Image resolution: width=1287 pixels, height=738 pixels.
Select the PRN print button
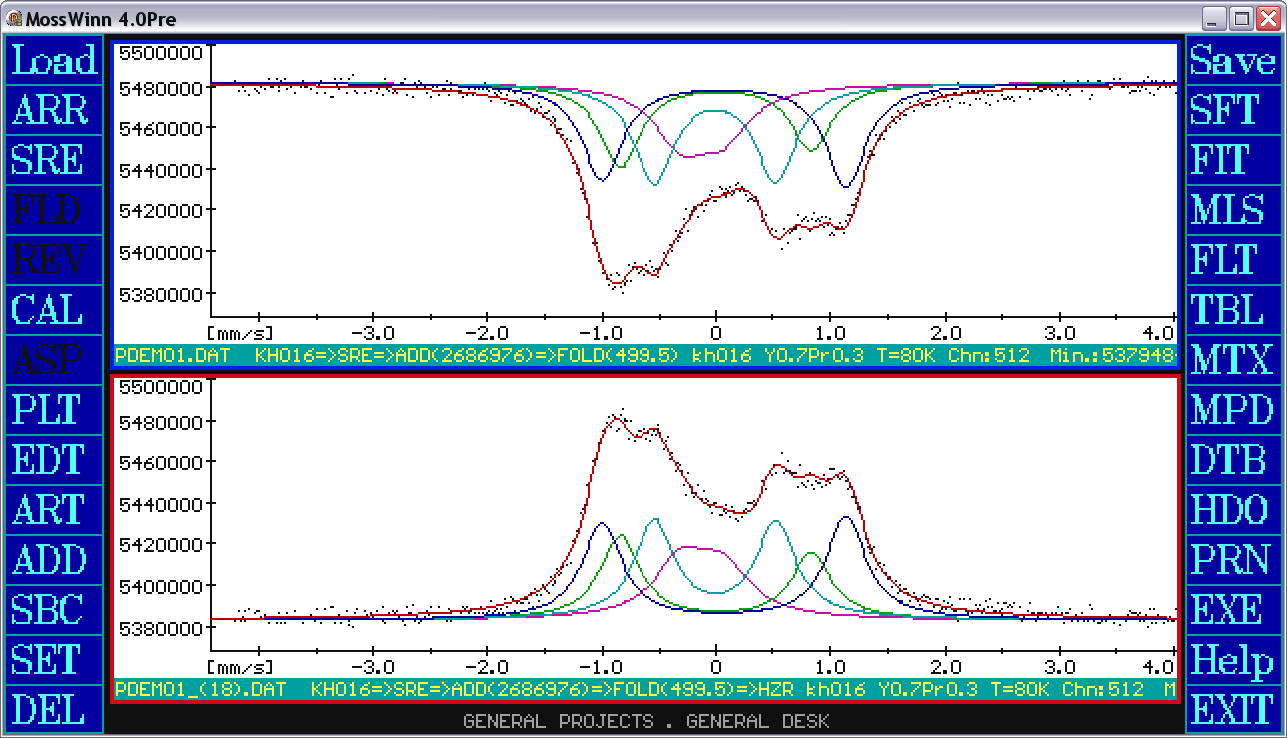click(1232, 560)
